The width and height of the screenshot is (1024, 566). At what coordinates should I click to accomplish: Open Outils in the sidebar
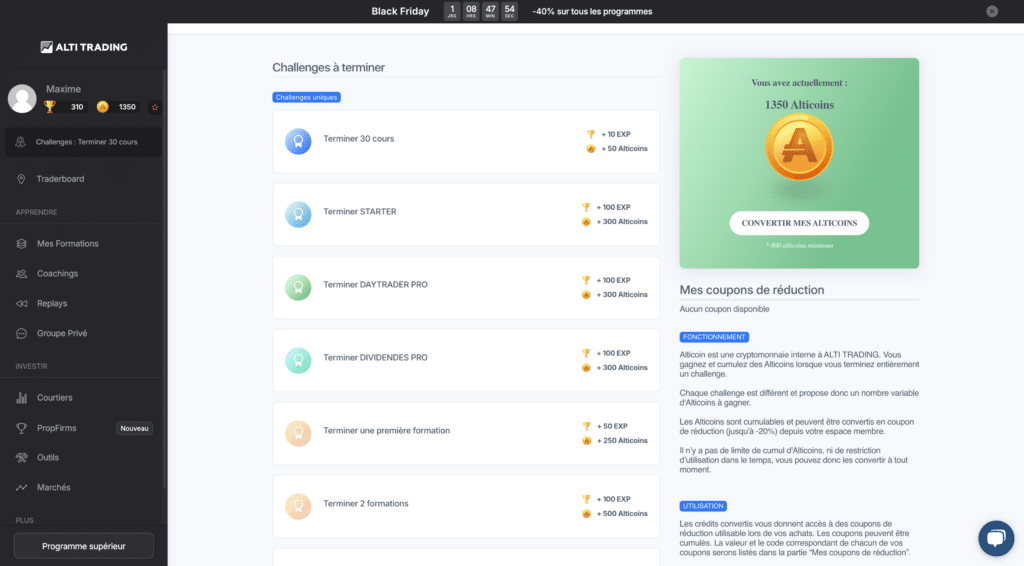48,458
